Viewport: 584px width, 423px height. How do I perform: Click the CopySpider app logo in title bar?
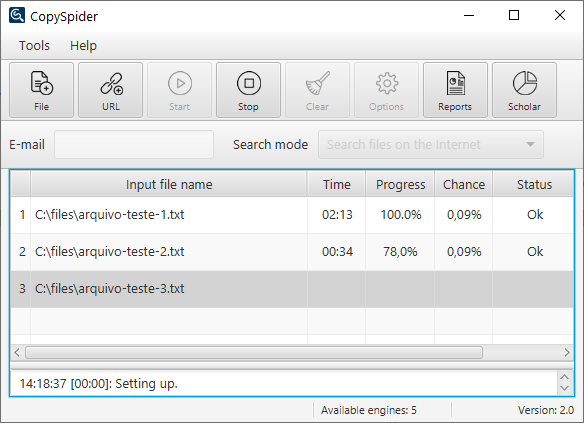[x=17, y=16]
